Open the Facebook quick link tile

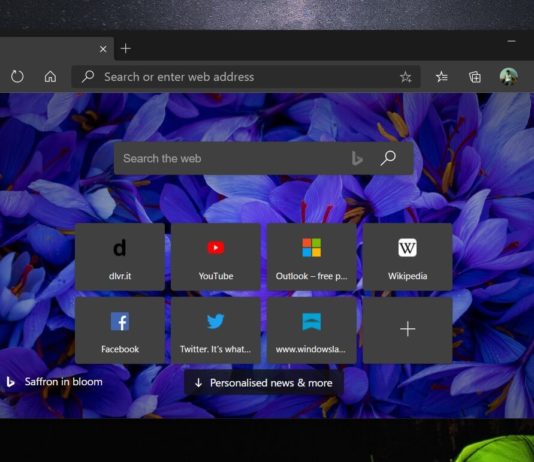[120, 330]
